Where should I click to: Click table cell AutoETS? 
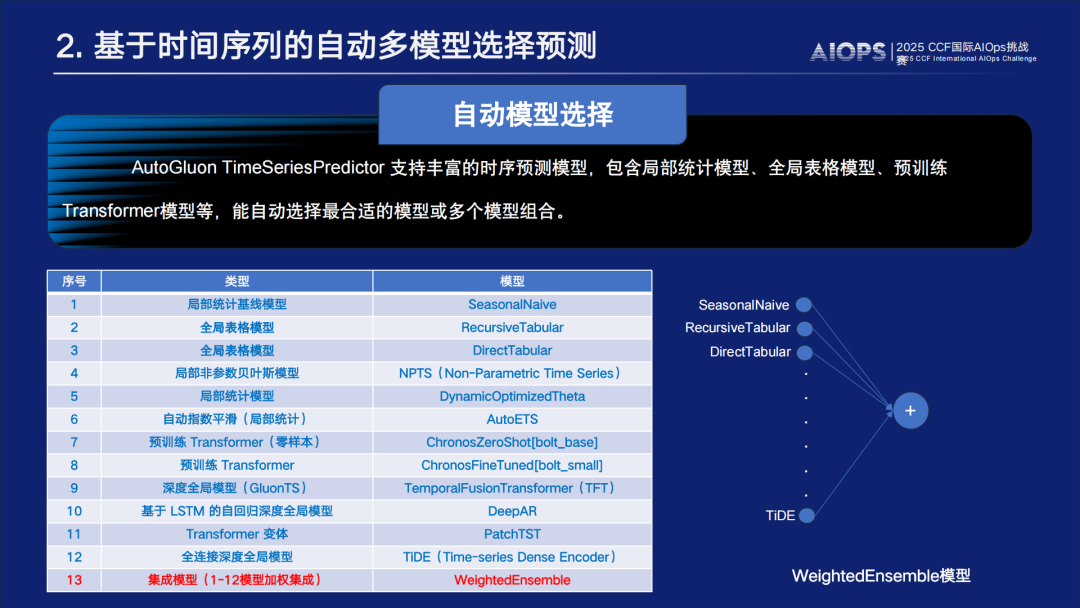512,419
